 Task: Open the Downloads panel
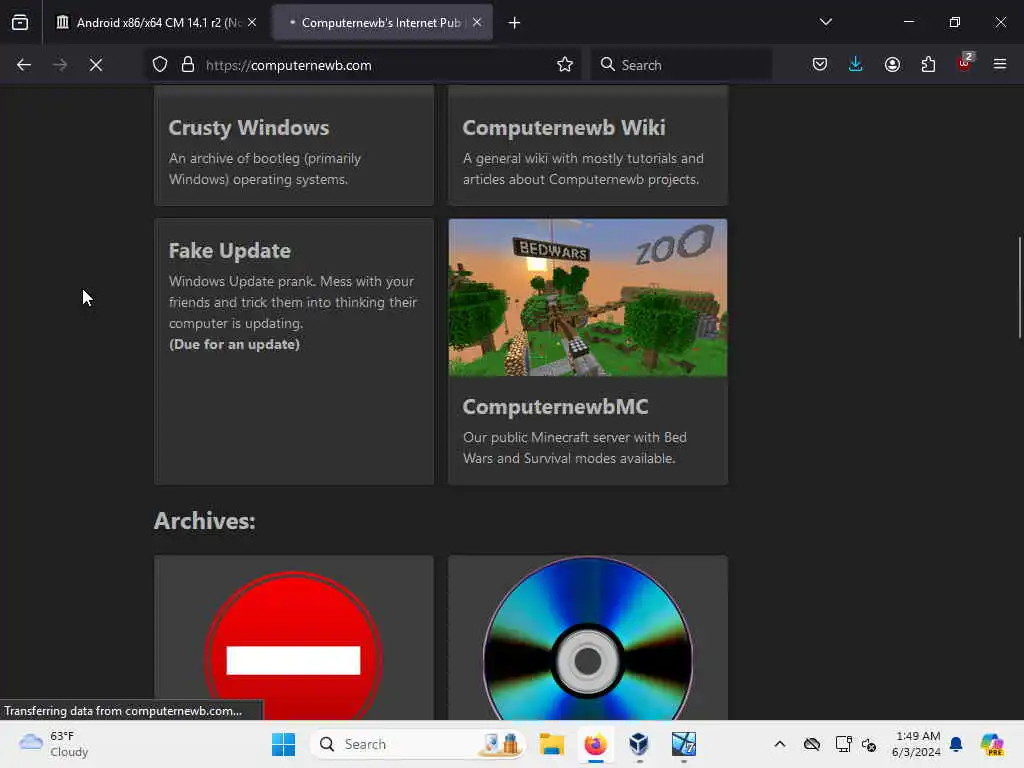click(856, 65)
